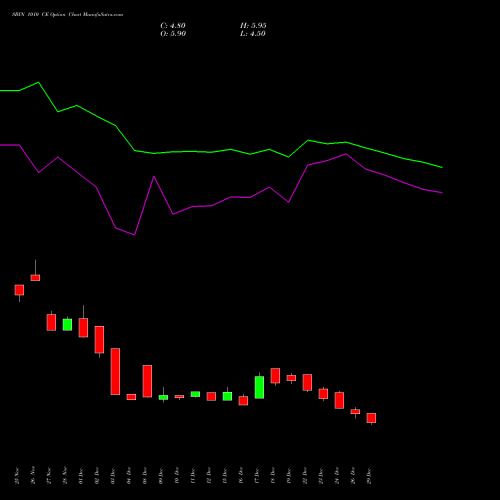Select the open value 'O: 5.90'

coord(173,34)
